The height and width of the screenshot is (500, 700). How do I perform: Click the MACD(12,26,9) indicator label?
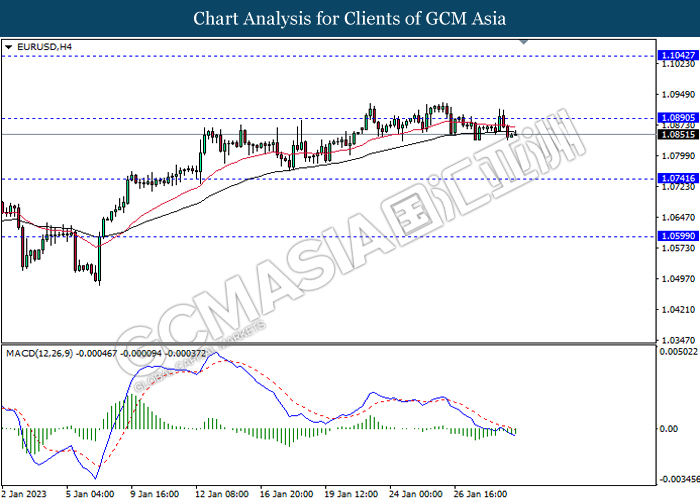tap(39, 354)
